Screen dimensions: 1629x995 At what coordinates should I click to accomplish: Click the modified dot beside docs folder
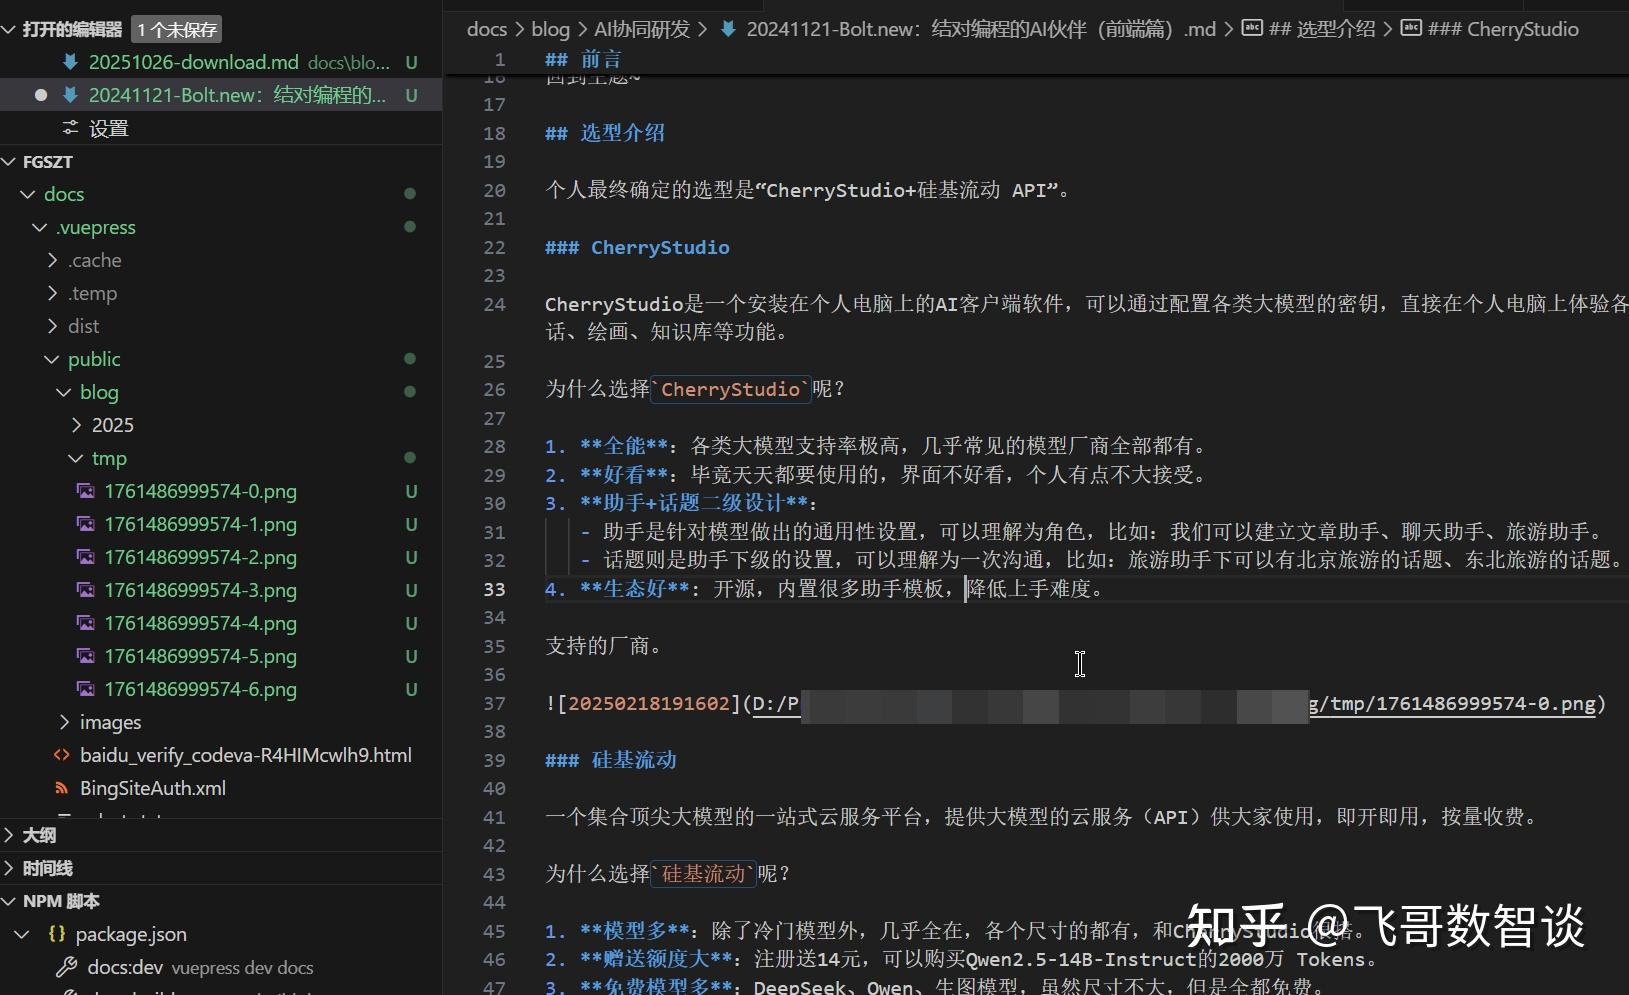[x=410, y=193]
